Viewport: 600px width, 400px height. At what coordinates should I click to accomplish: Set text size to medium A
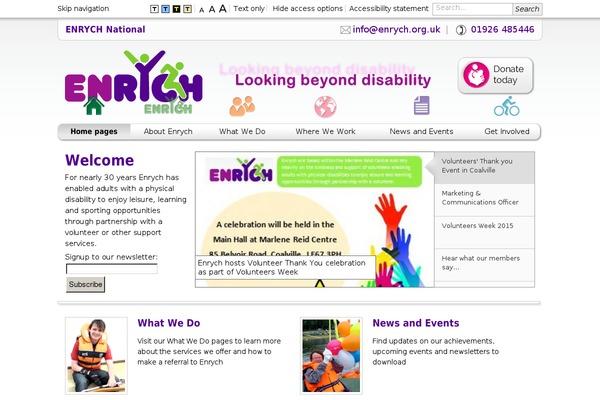(x=212, y=9)
